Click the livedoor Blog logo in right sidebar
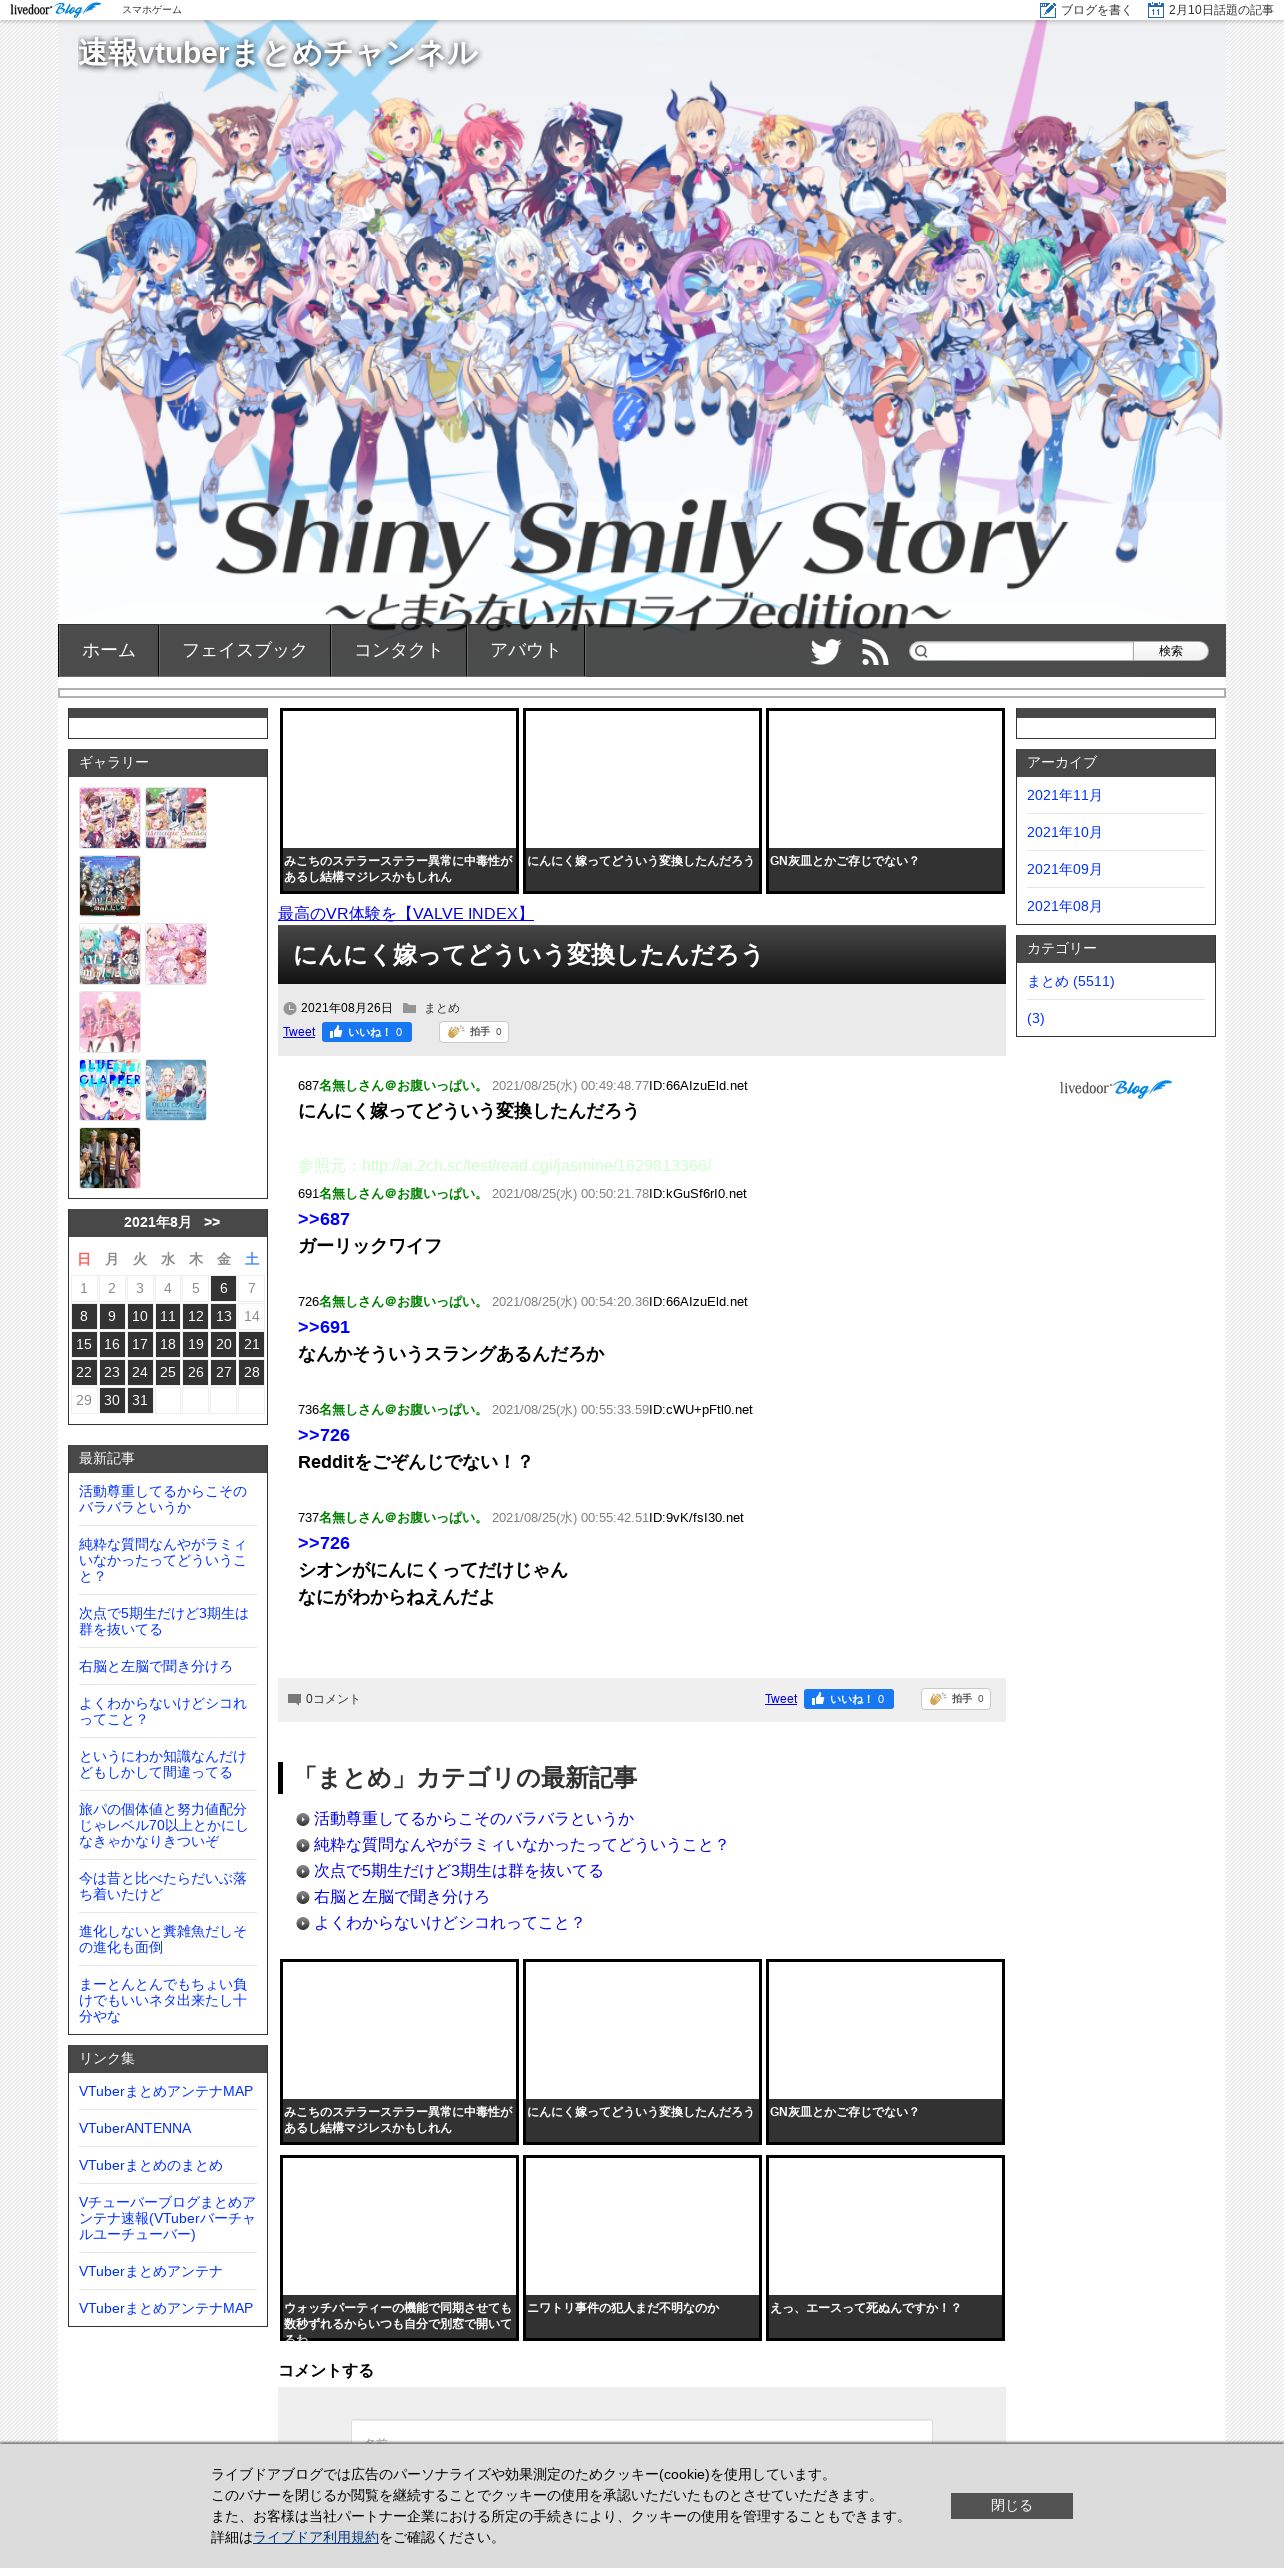 pos(1115,1088)
